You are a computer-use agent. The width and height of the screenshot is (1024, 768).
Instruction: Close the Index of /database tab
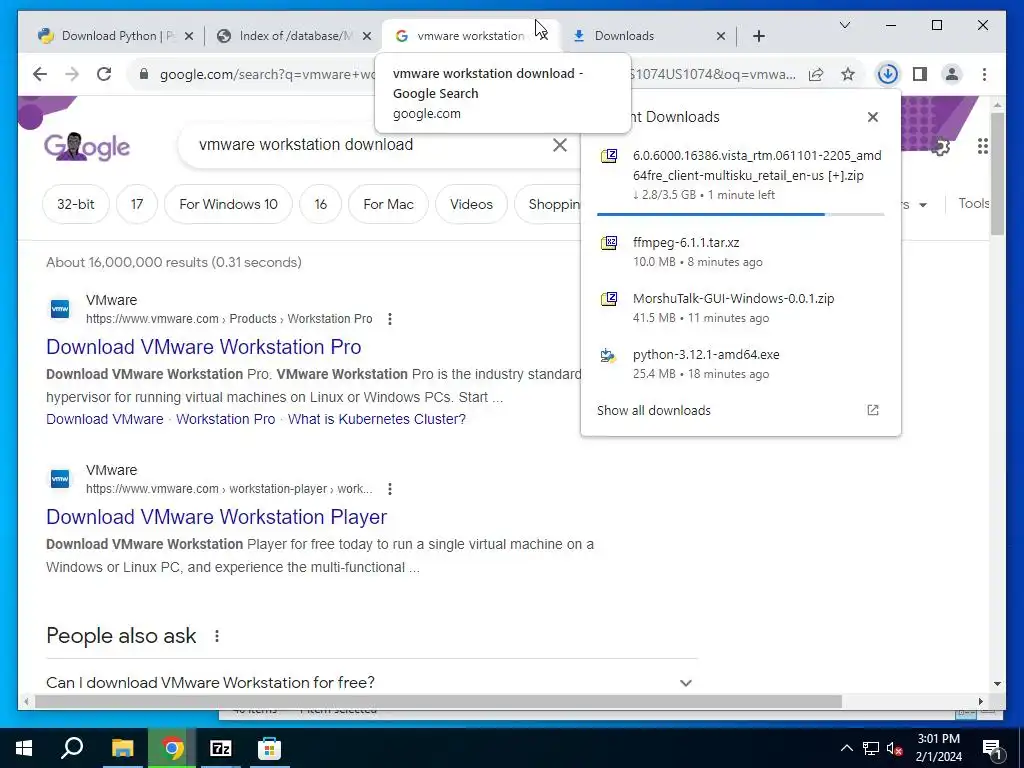[x=367, y=37]
